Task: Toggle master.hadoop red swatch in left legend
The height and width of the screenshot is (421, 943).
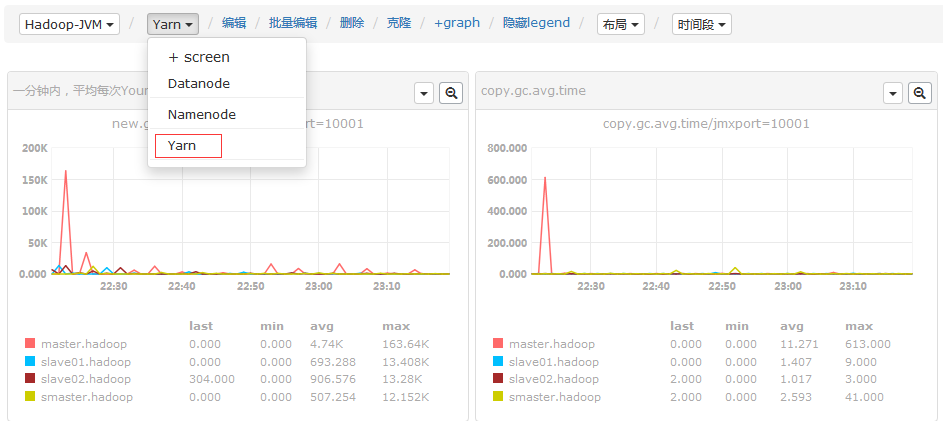Action: (30, 344)
